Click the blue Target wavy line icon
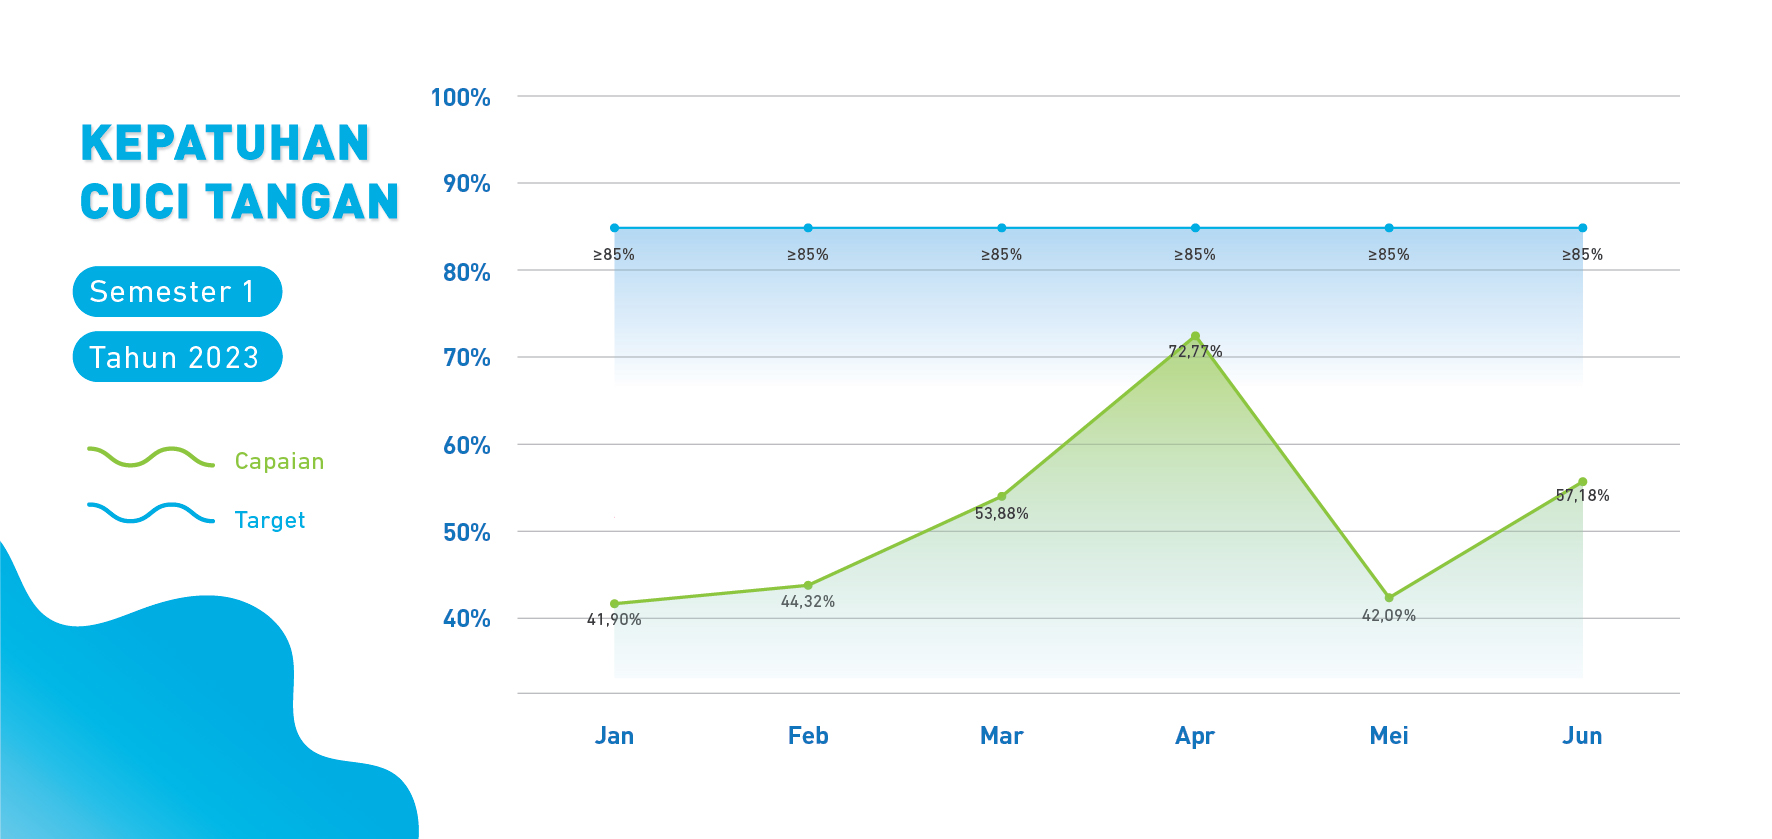The image size is (1772, 839). pos(151,514)
